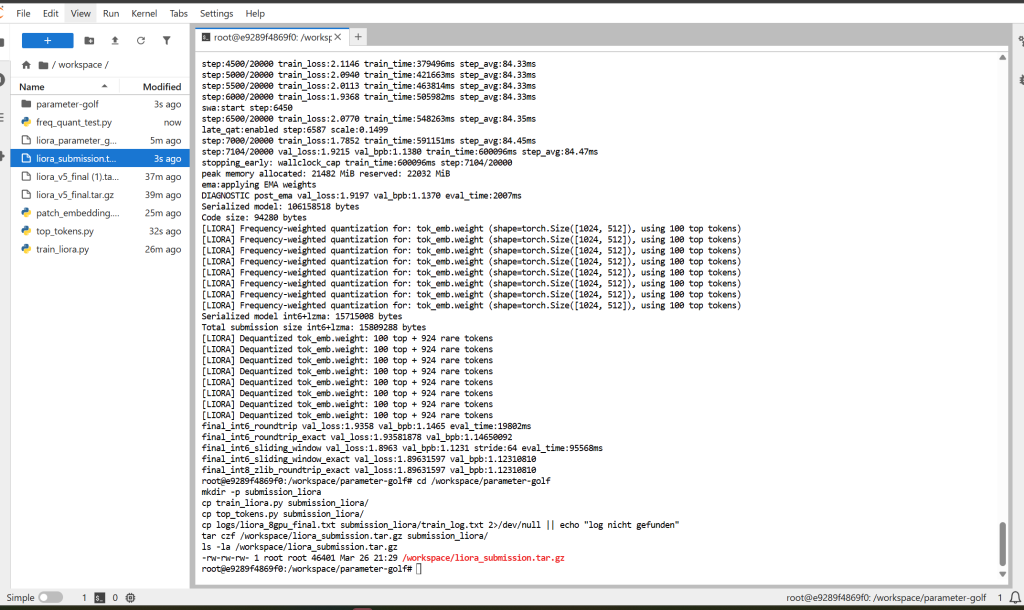
Task: Refresh the file browser list
Action: [141, 40]
